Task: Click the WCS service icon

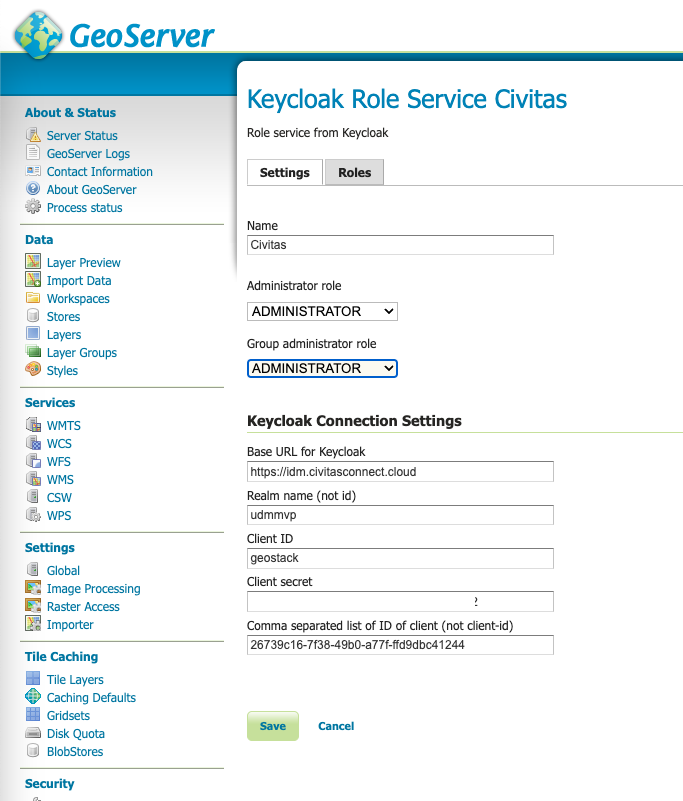Action: click(33, 442)
